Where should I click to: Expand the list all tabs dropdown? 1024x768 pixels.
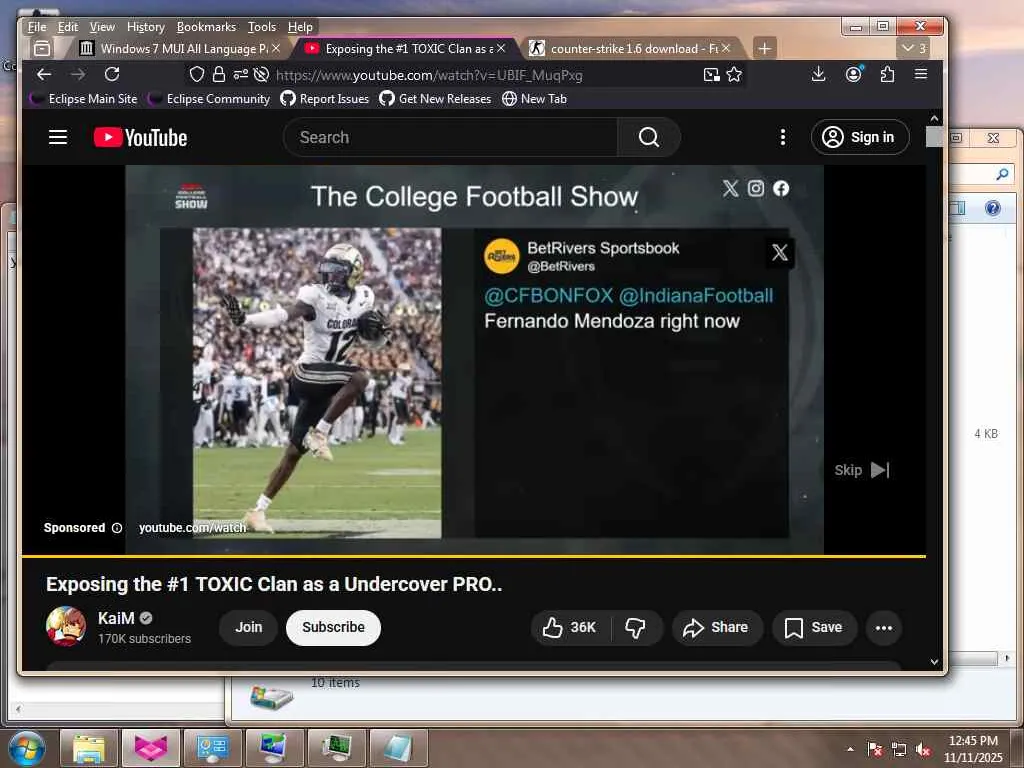click(913, 48)
